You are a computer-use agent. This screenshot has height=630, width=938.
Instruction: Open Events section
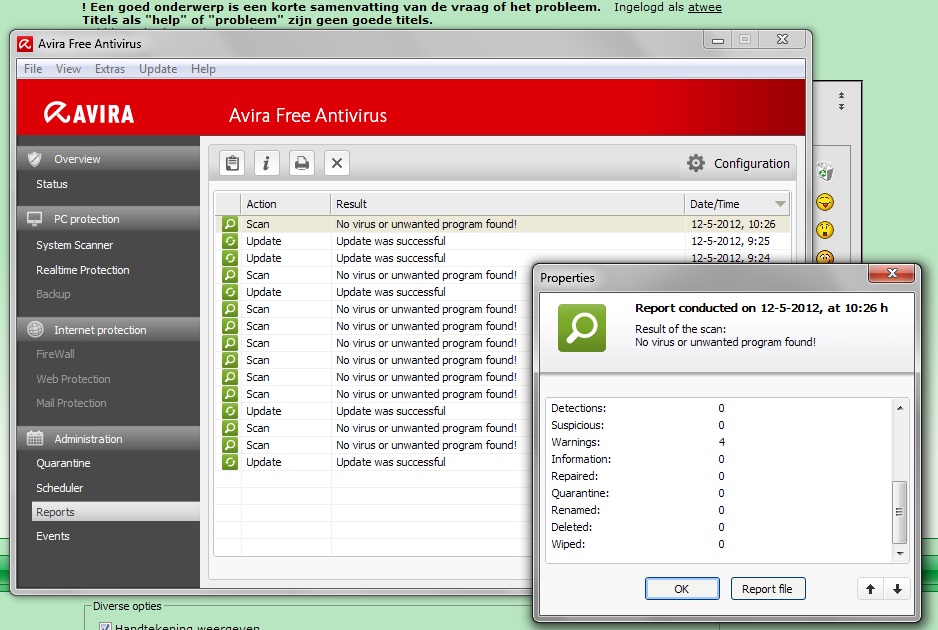click(53, 536)
